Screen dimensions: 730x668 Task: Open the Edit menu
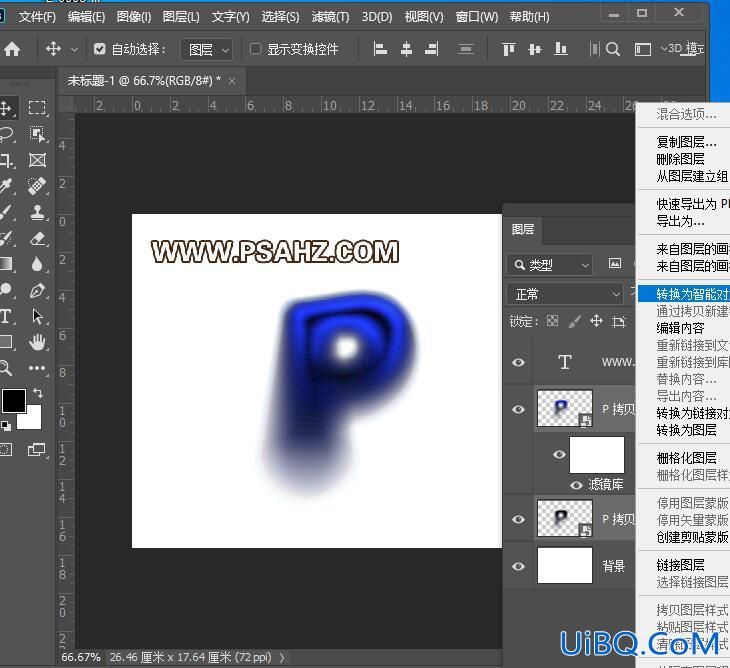click(86, 17)
